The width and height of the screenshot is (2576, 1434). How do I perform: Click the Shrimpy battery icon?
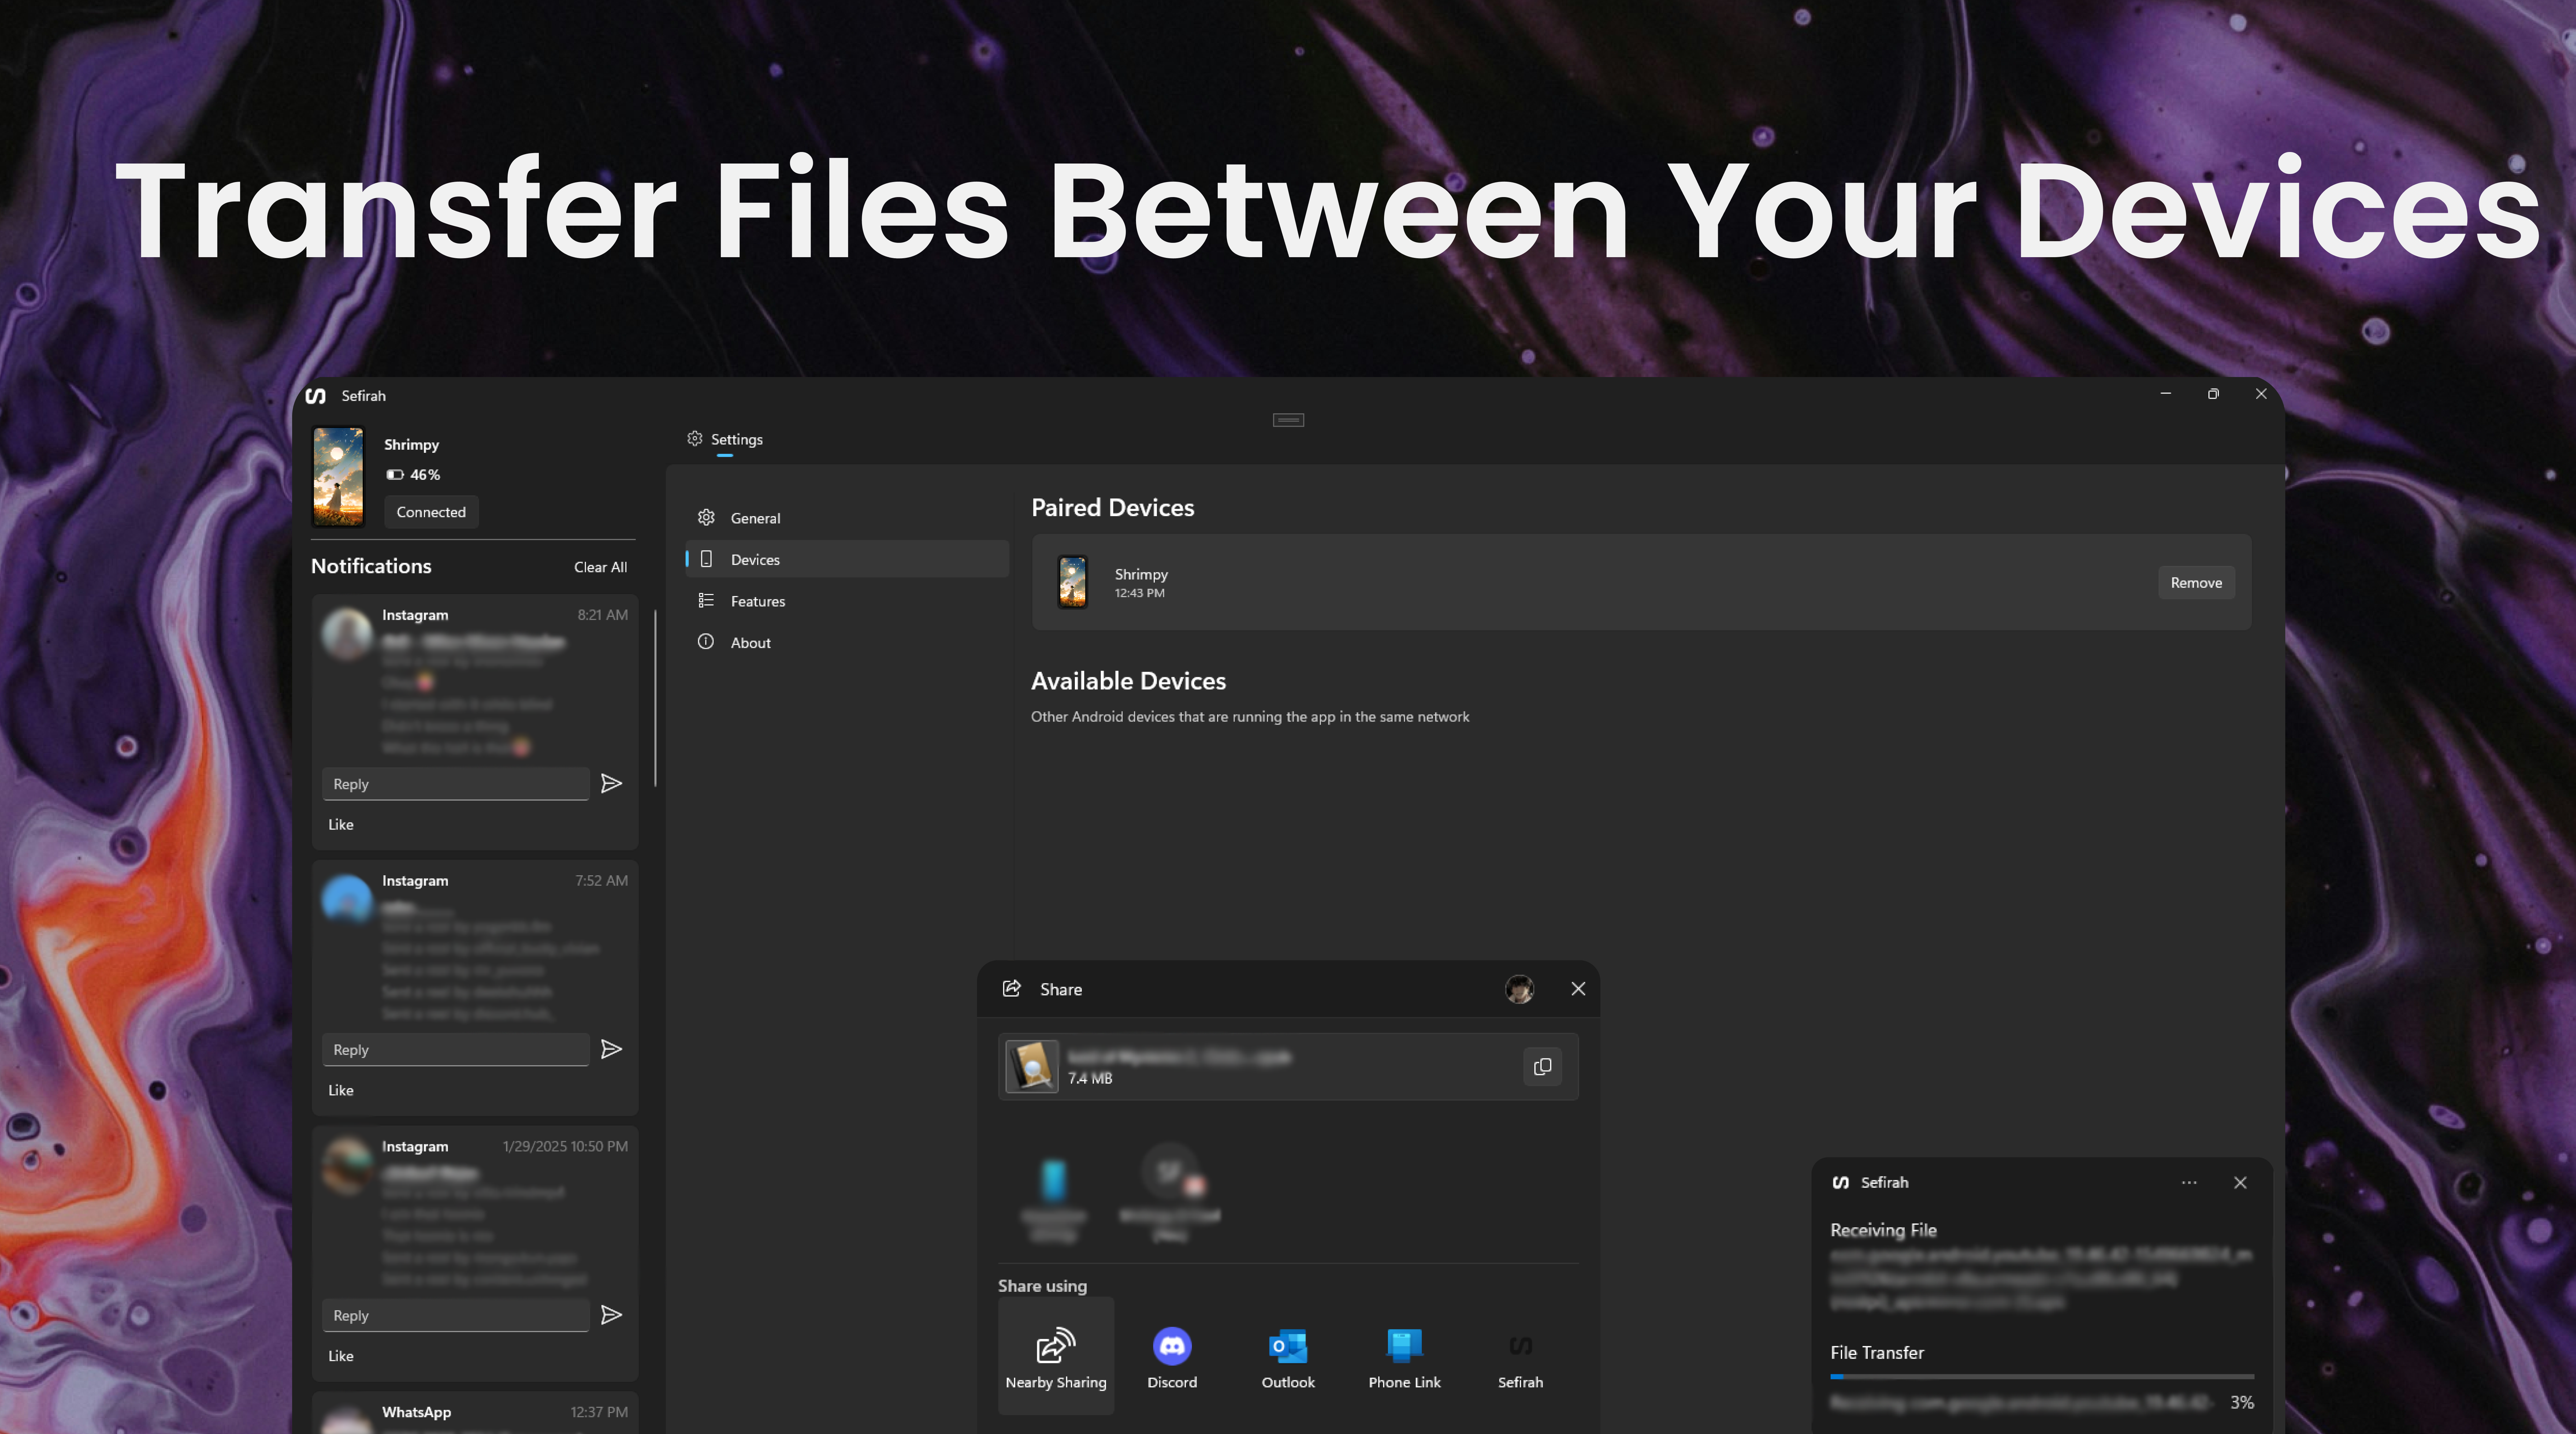pyautogui.click(x=395, y=474)
